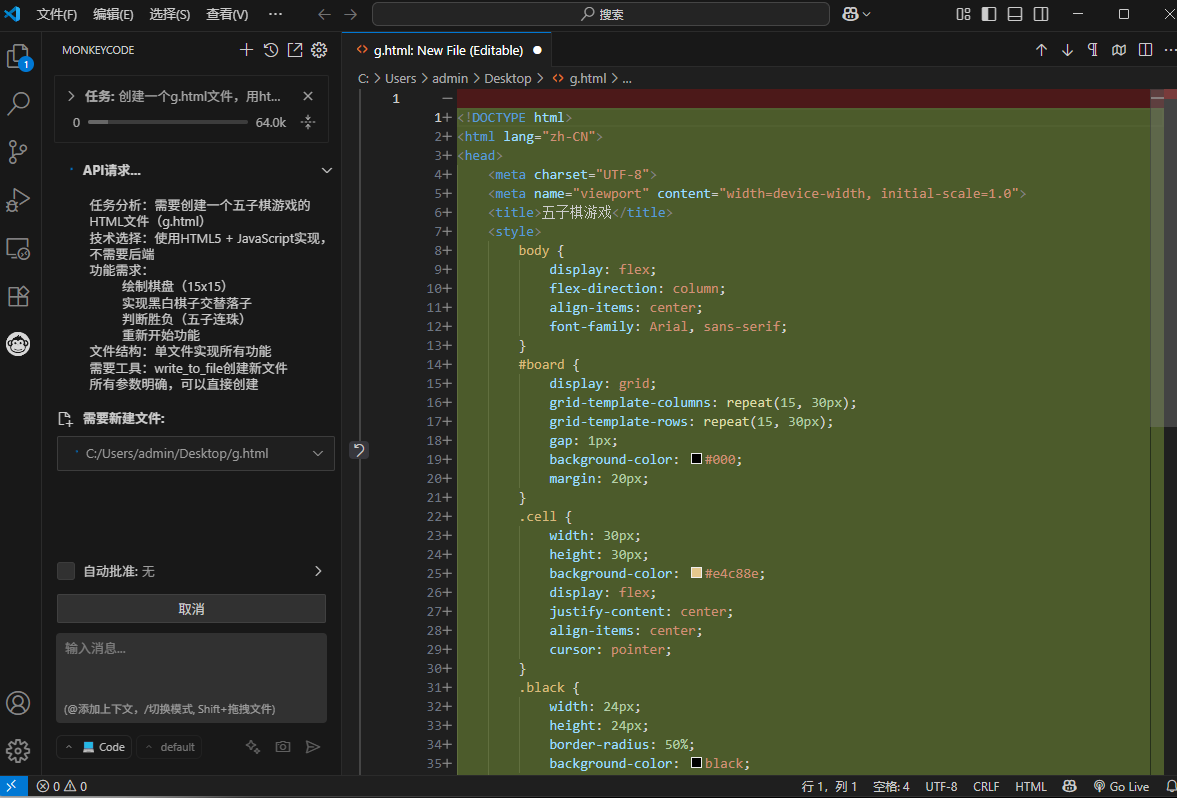Screen dimensions: 1177x798
Task: Open the Explorer view in activity bar
Action: [x=18, y=56]
